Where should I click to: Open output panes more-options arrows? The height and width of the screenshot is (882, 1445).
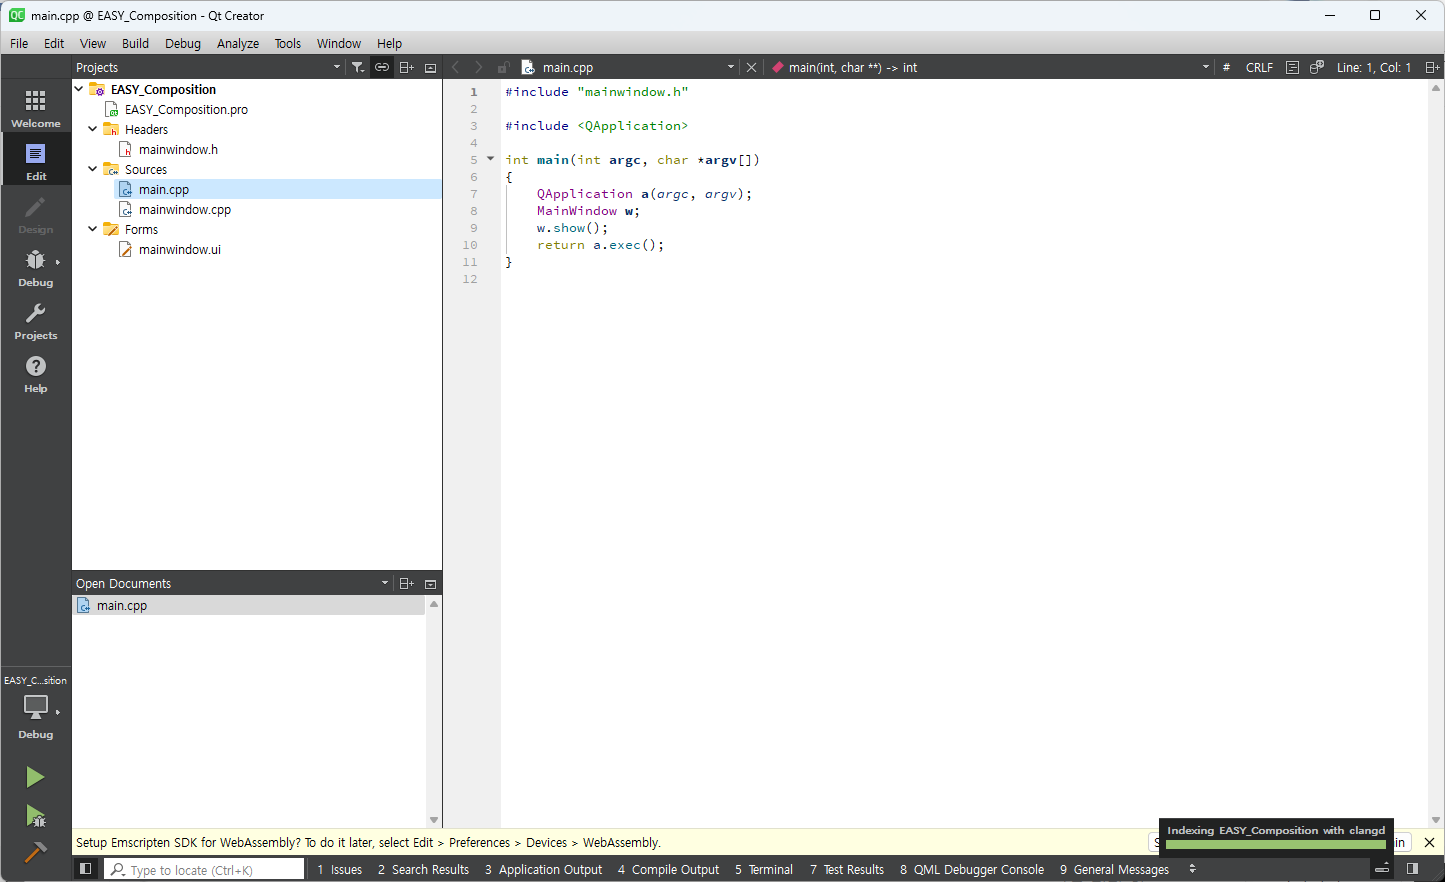[x=1192, y=869]
